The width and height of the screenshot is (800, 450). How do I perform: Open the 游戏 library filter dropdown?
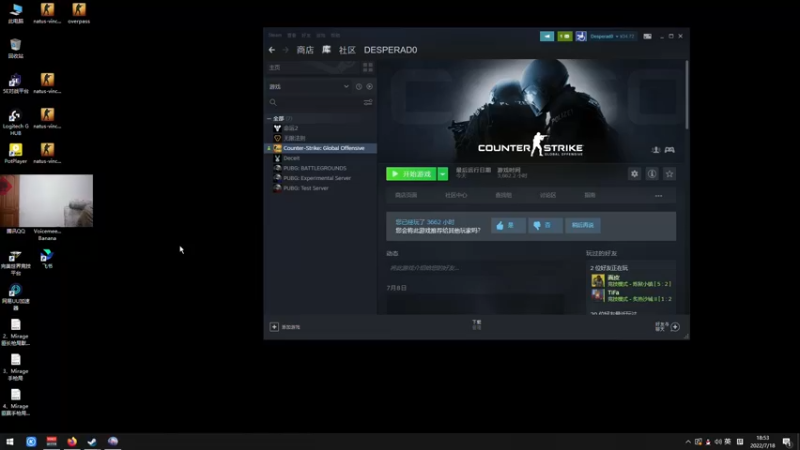pos(309,87)
